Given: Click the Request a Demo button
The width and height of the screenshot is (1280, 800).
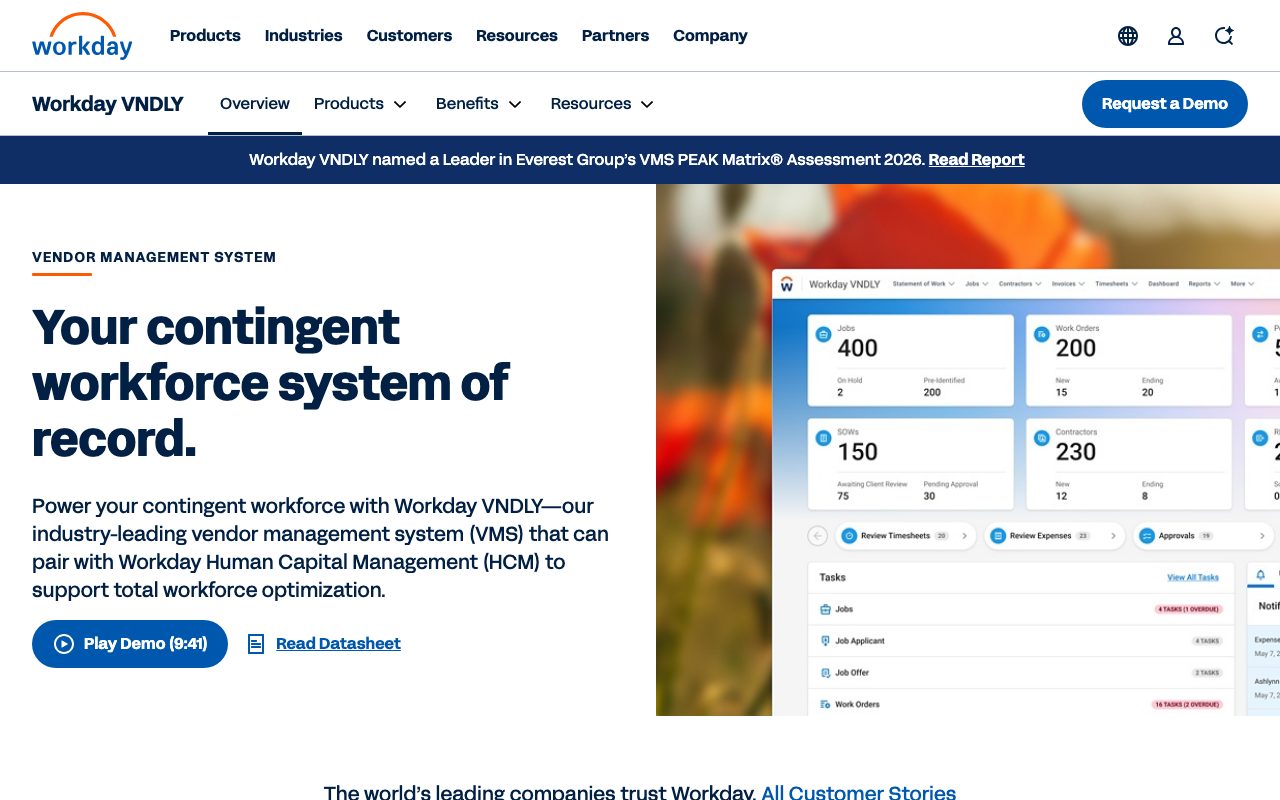Looking at the screenshot, I should tap(1165, 104).
